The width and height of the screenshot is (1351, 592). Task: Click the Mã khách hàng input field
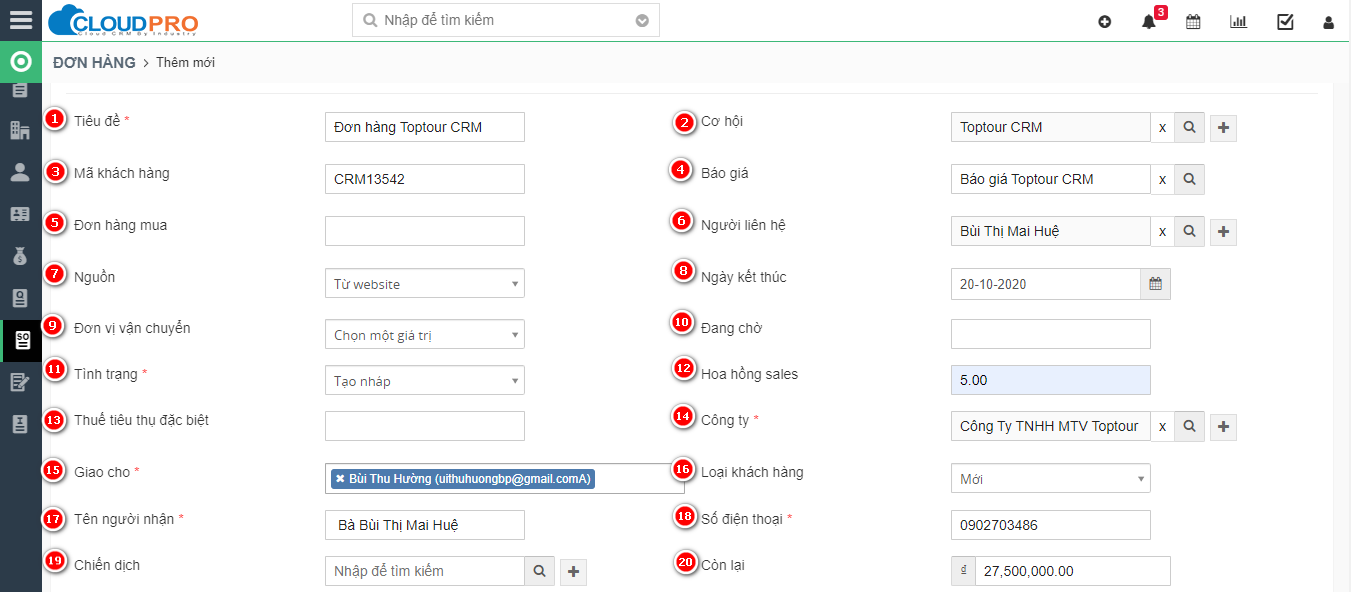[425, 179]
